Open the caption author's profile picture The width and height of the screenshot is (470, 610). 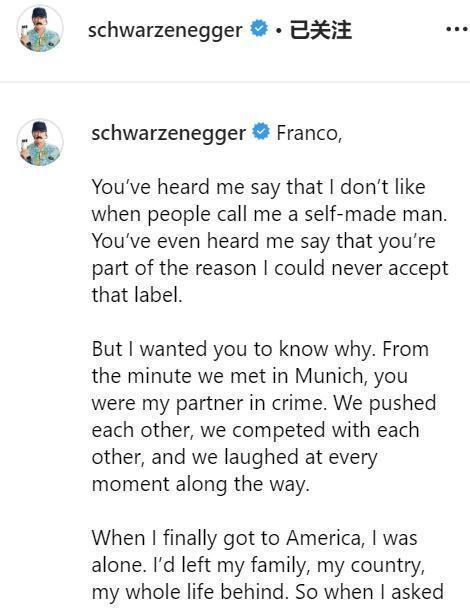pyautogui.click(x=40, y=143)
